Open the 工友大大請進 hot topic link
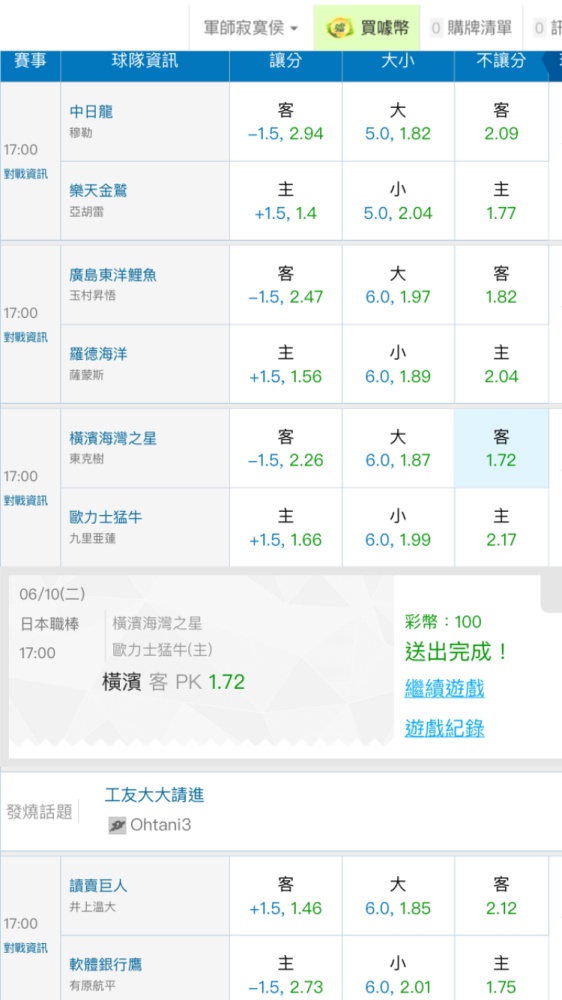Image resolution: width=562 pixels, height=1000 pixels. (154, 795)
